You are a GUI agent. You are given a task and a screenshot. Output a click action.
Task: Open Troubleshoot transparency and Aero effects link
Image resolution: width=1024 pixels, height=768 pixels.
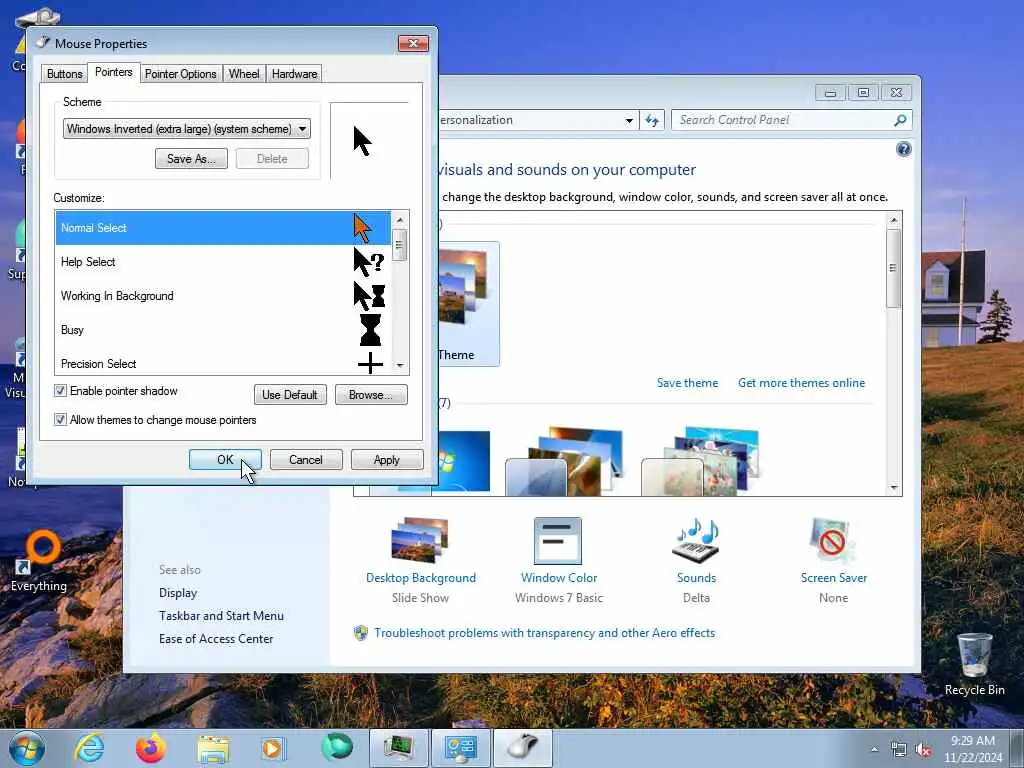click(544, 633)
